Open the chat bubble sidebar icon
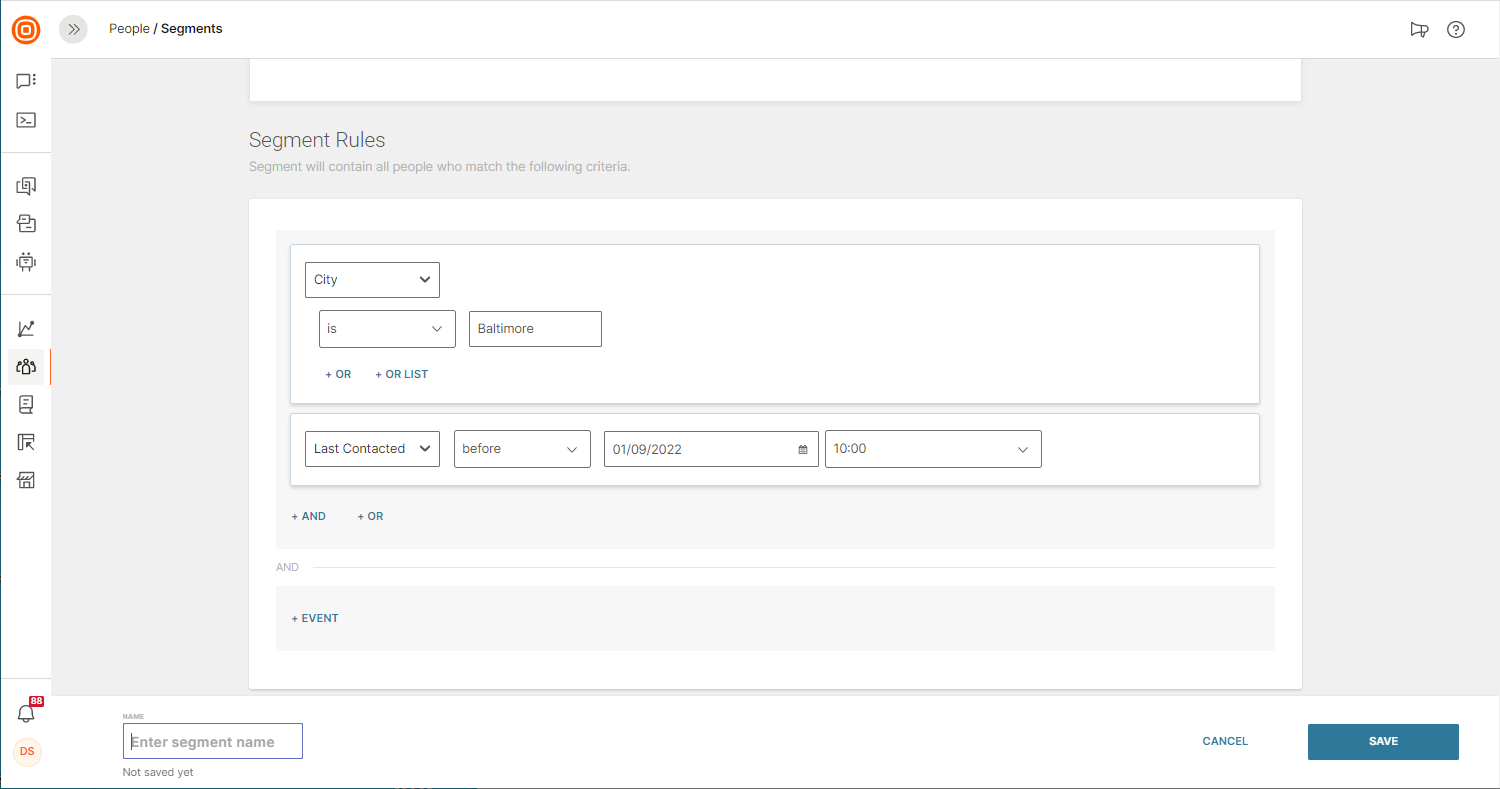Image resolution: width=1500 pixels, height=789 pixels. 26,81
